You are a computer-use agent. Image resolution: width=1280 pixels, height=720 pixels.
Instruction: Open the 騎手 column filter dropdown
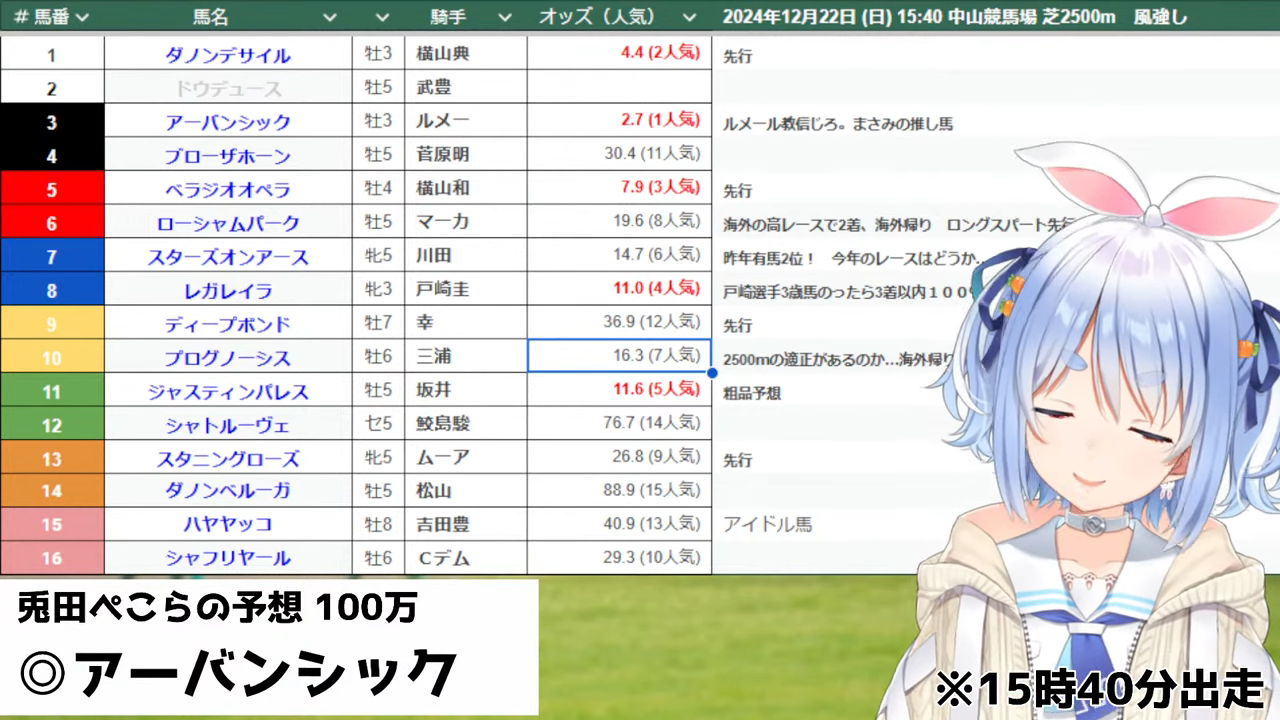505,17
